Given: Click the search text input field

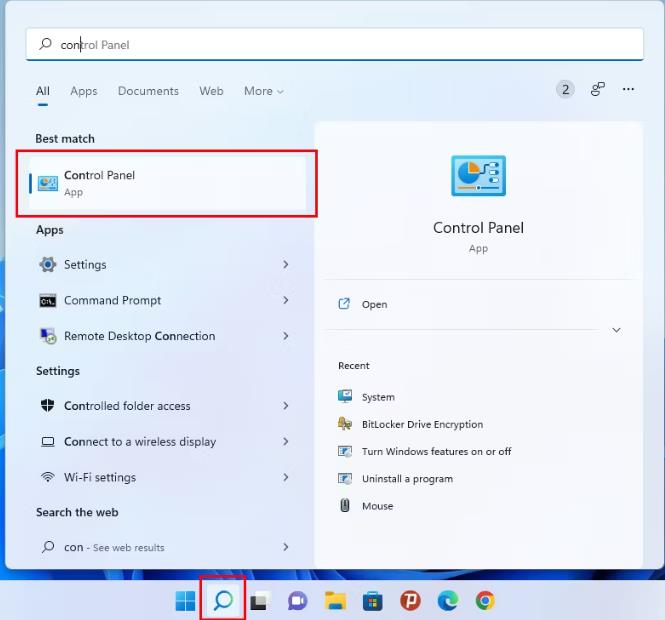Looking at the screenshot, I should tap(335, 44).
